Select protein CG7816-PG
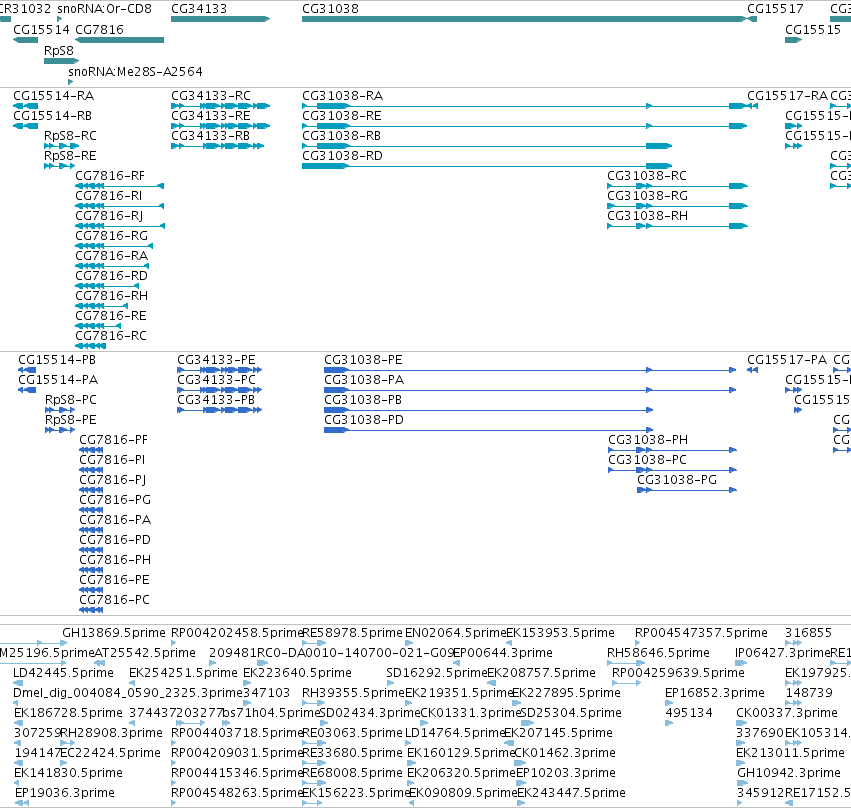 click(x=115, y=500)
